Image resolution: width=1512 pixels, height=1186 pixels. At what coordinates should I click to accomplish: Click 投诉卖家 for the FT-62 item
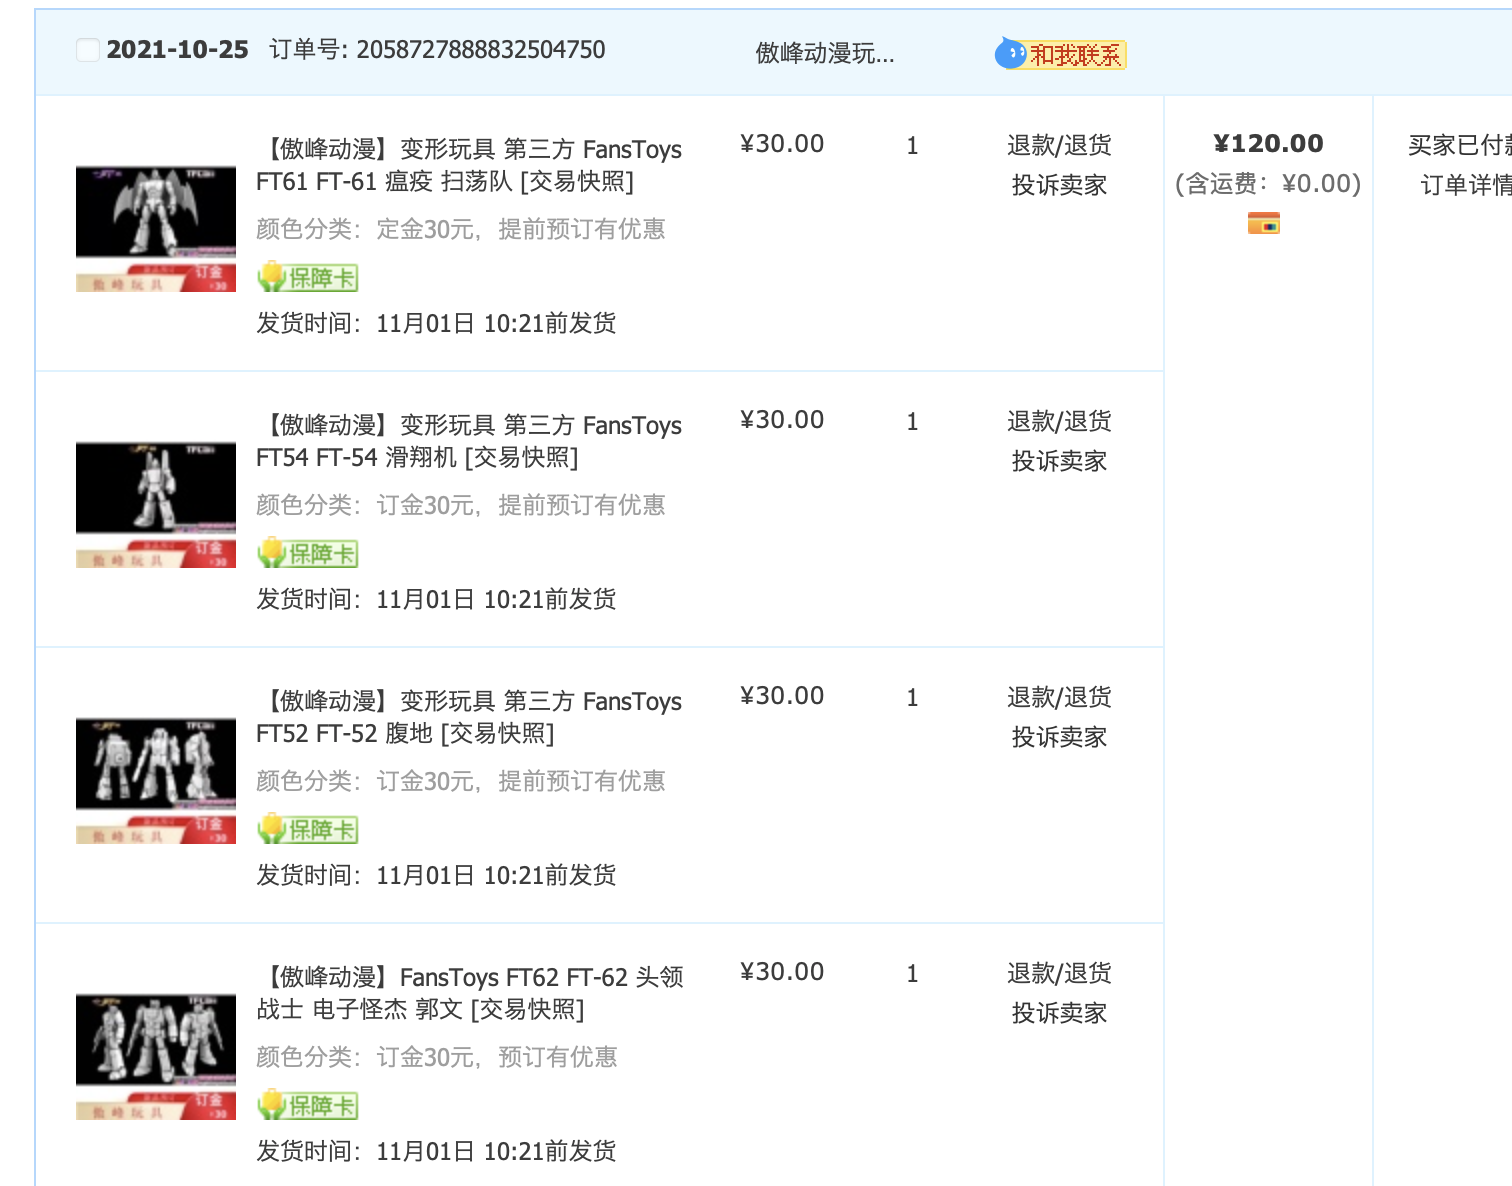[1059, 1013]
